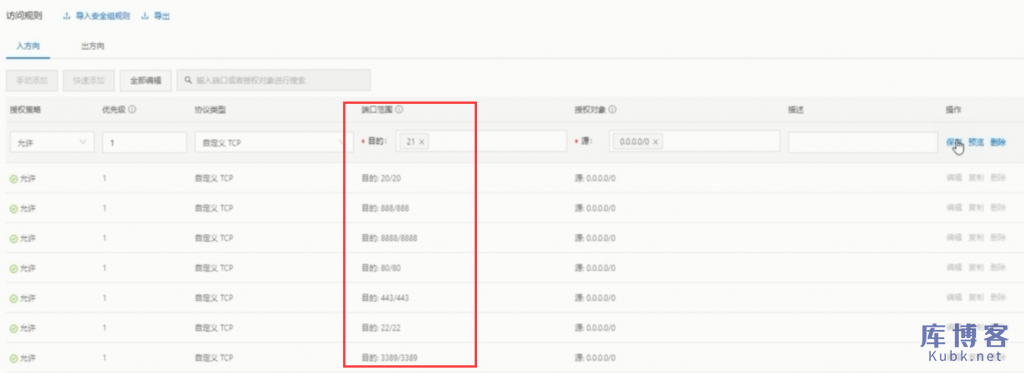Click the import icon beside 导入安全组规则
The image size is (1024, 373).
[x=67, y=16]
